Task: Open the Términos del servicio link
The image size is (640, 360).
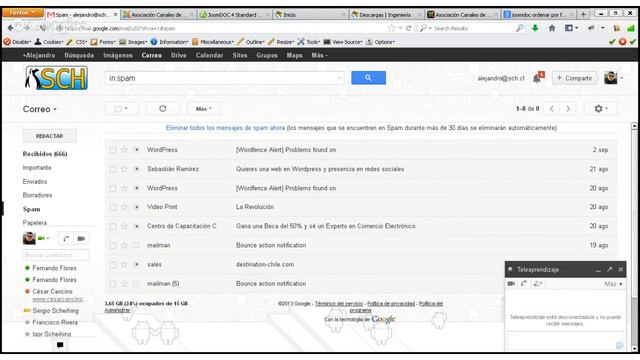Action: pos(339,304)
